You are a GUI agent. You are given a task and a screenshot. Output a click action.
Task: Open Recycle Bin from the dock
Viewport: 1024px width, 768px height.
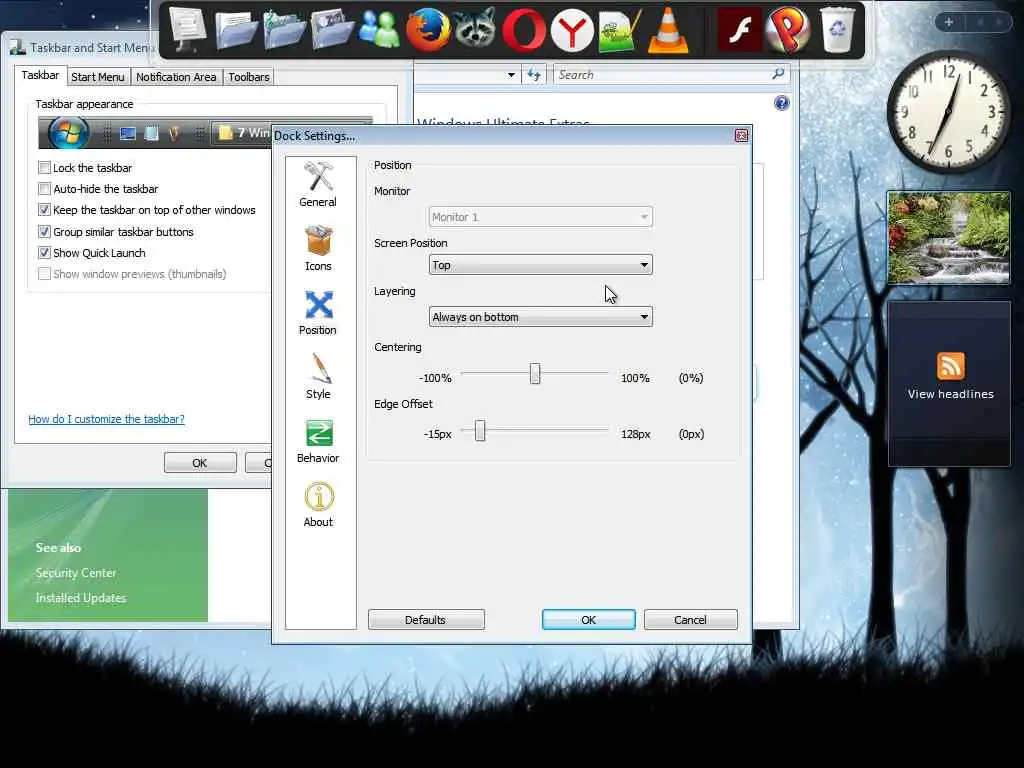coord(837,30)
